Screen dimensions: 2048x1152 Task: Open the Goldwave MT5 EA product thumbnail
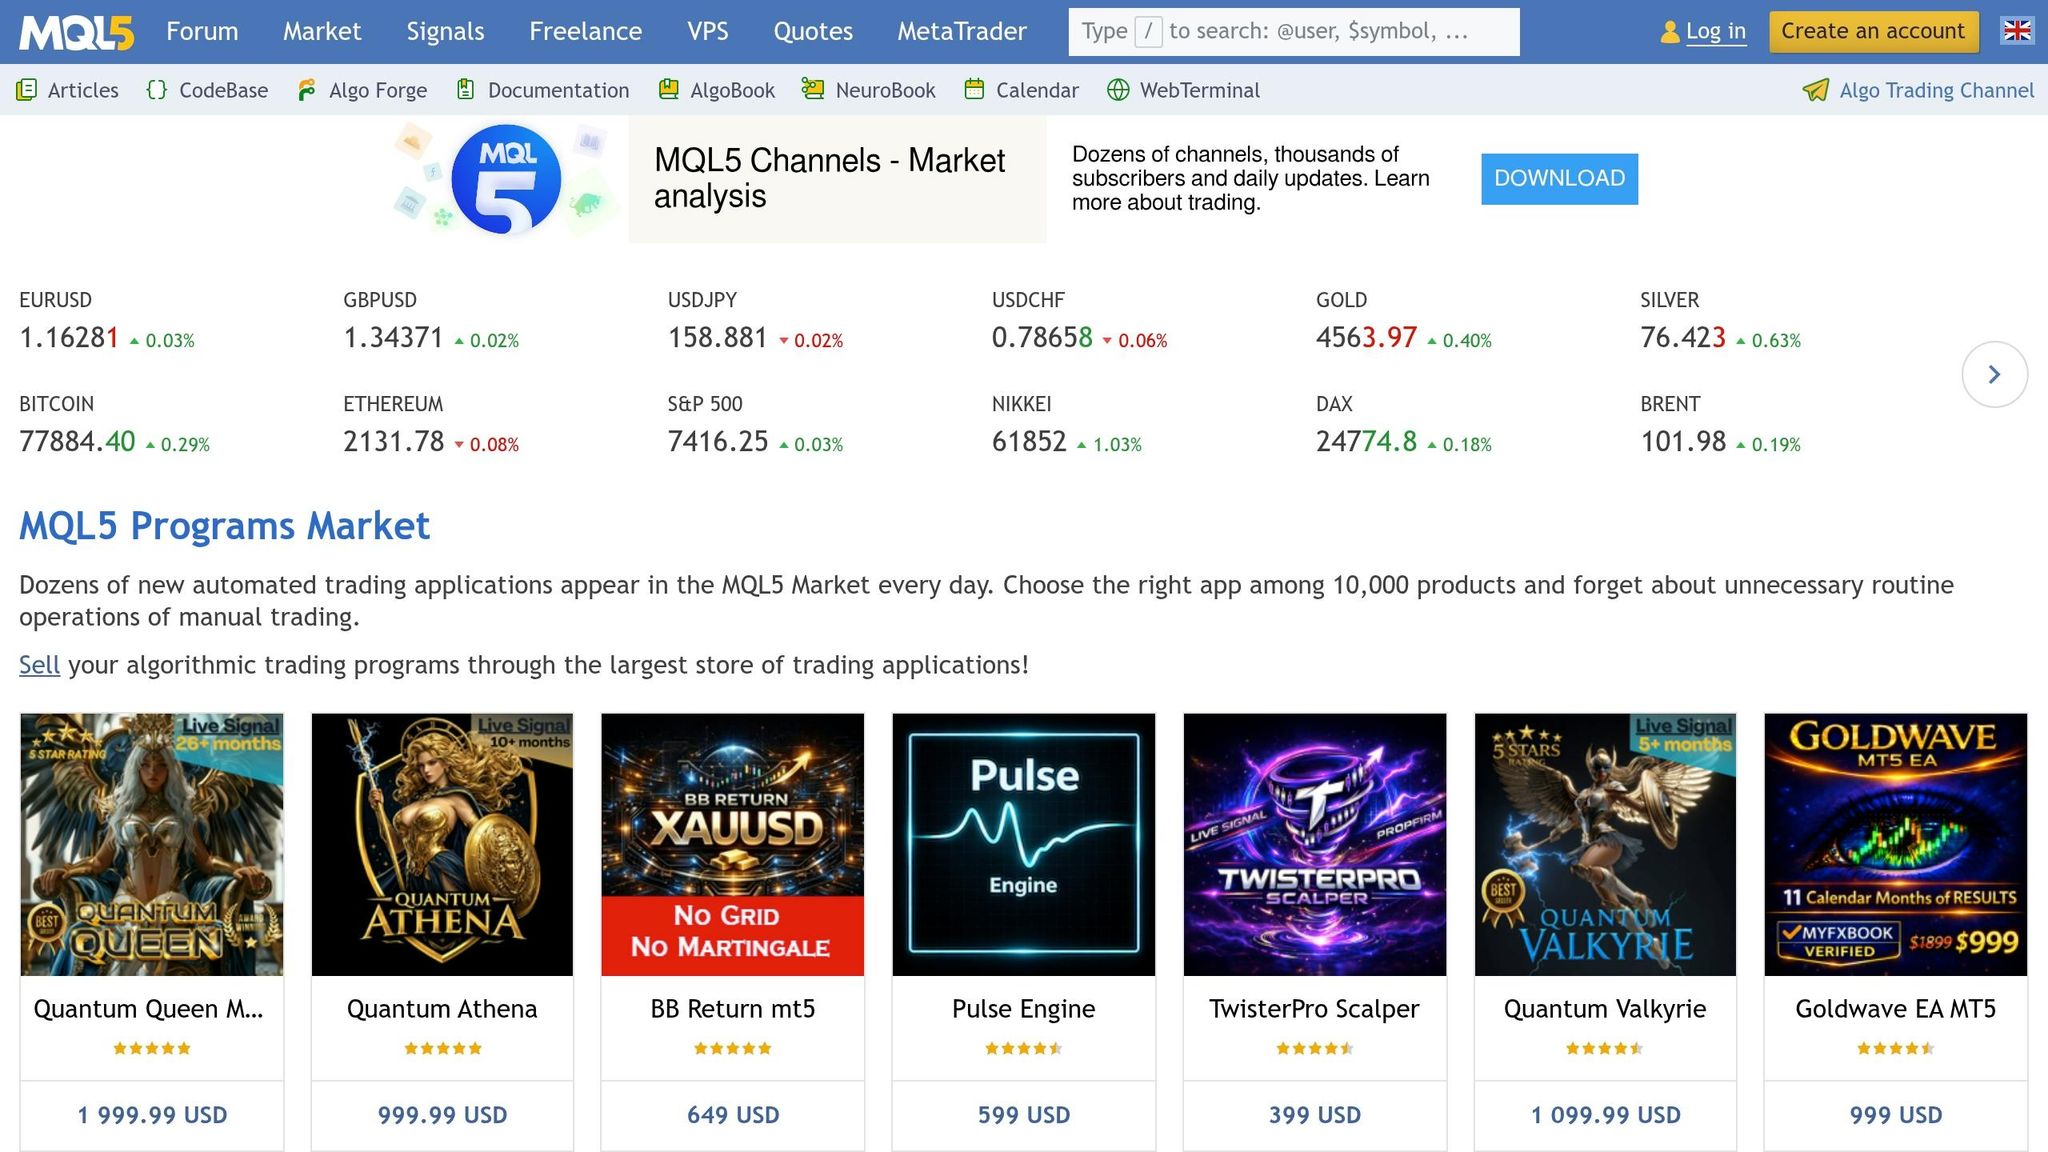1896,845
